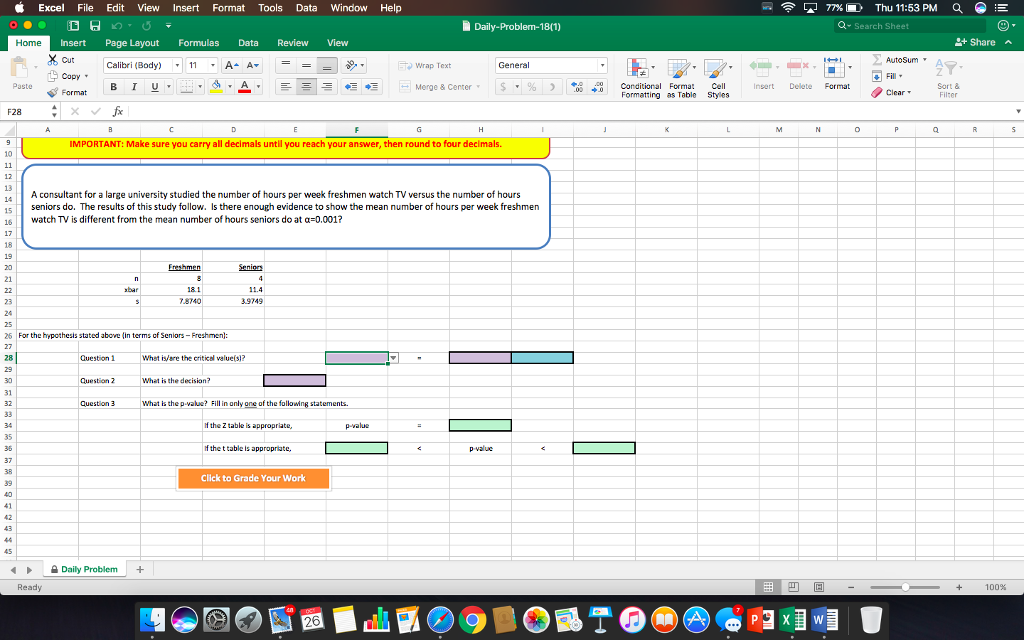
Task: Toggle bold formatting
Action: (113, 85)
